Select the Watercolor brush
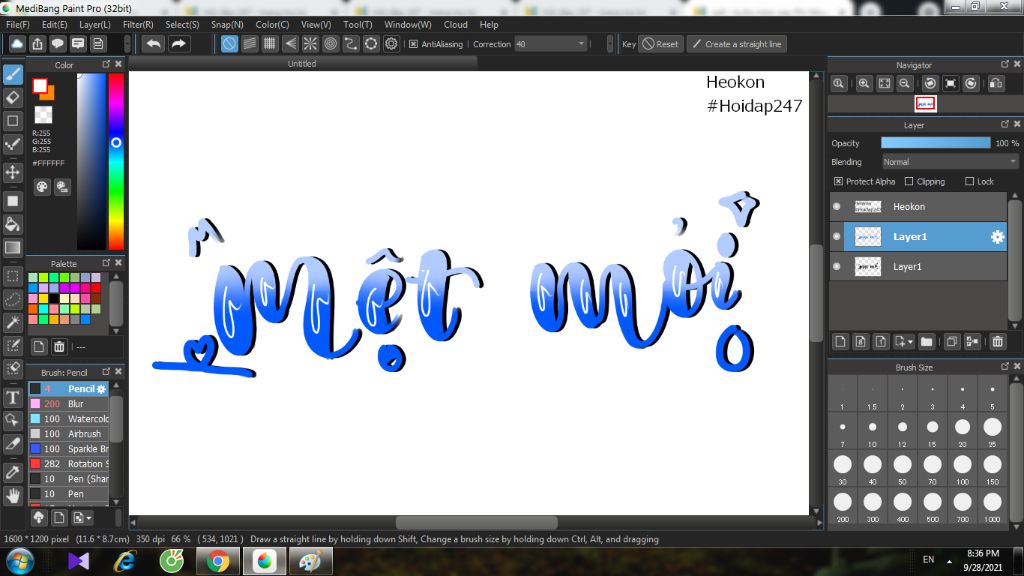Screen dimensions: 1024x576 69,419
